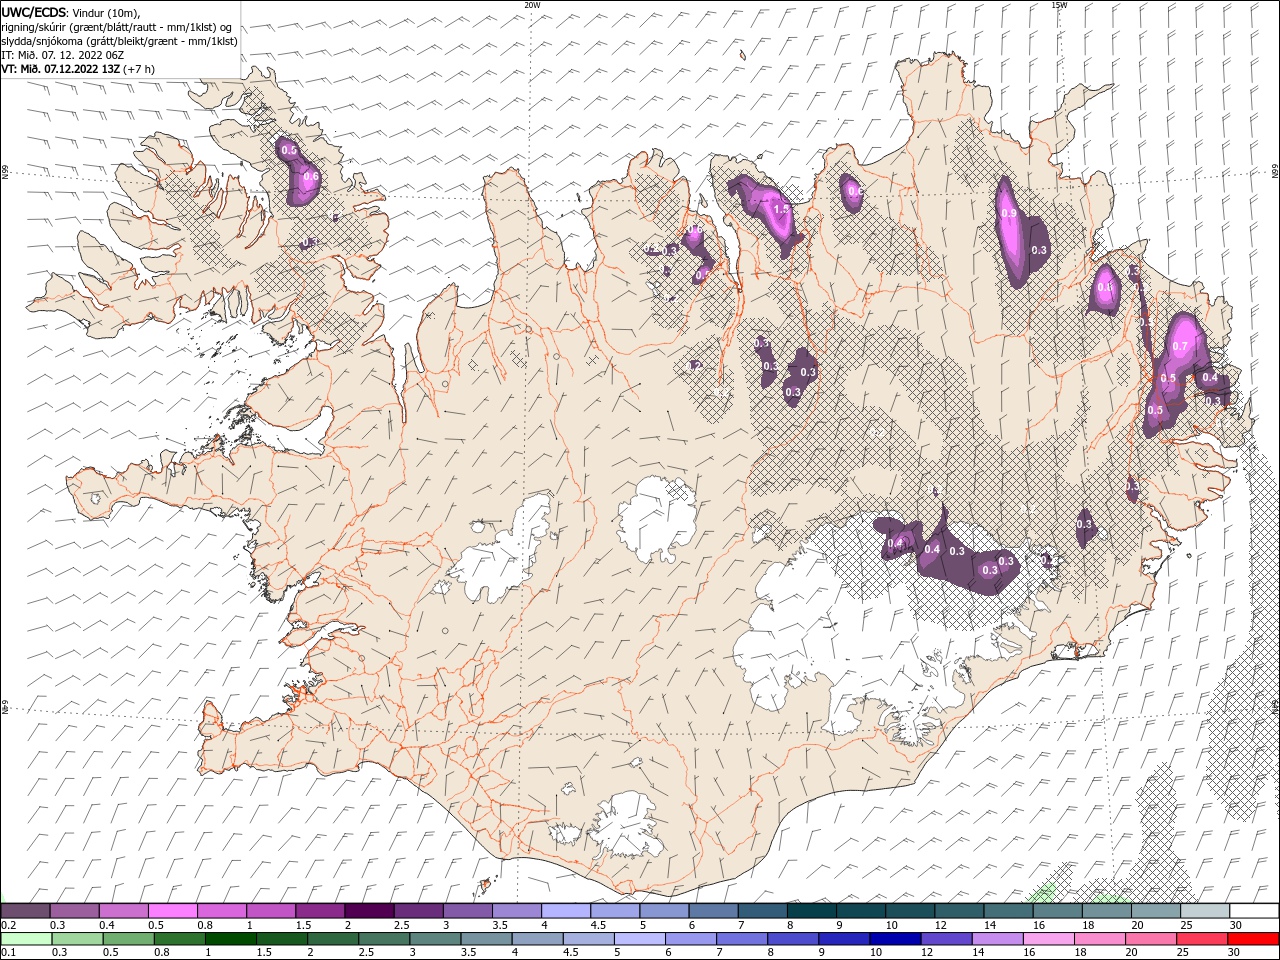
Task: Select the light pink 16 rain-scale swatch
Action: pyautogui.click(x=1048, y=939)
